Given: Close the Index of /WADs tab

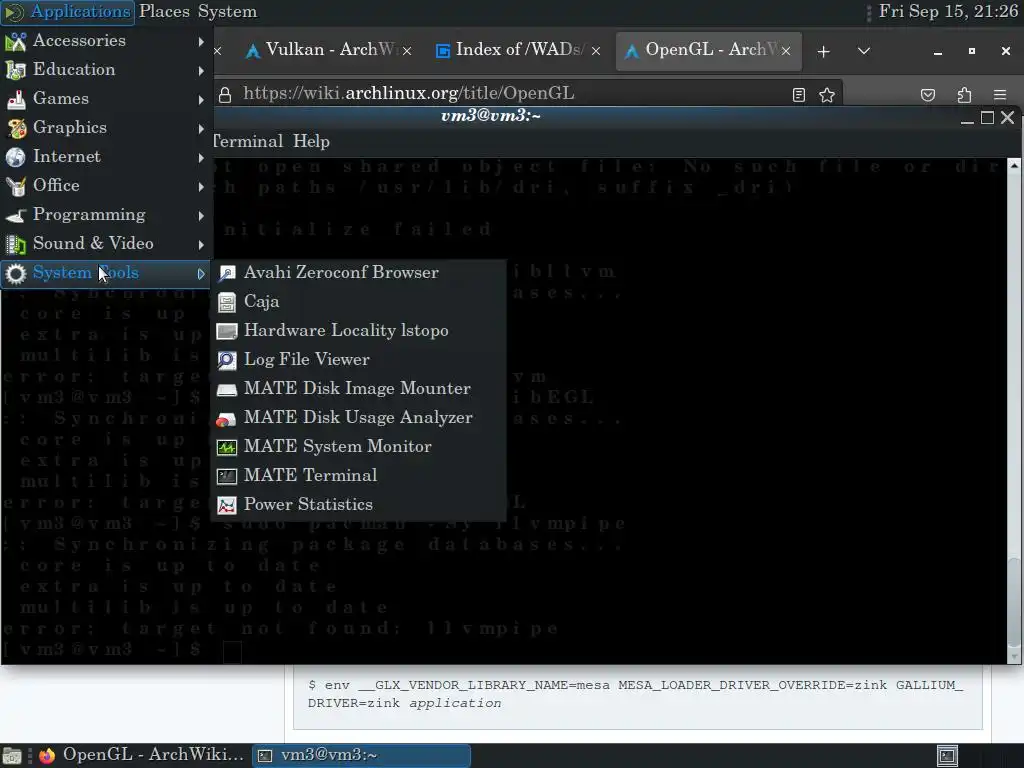Looking at the screenshot, I should [x=596, y=51].
